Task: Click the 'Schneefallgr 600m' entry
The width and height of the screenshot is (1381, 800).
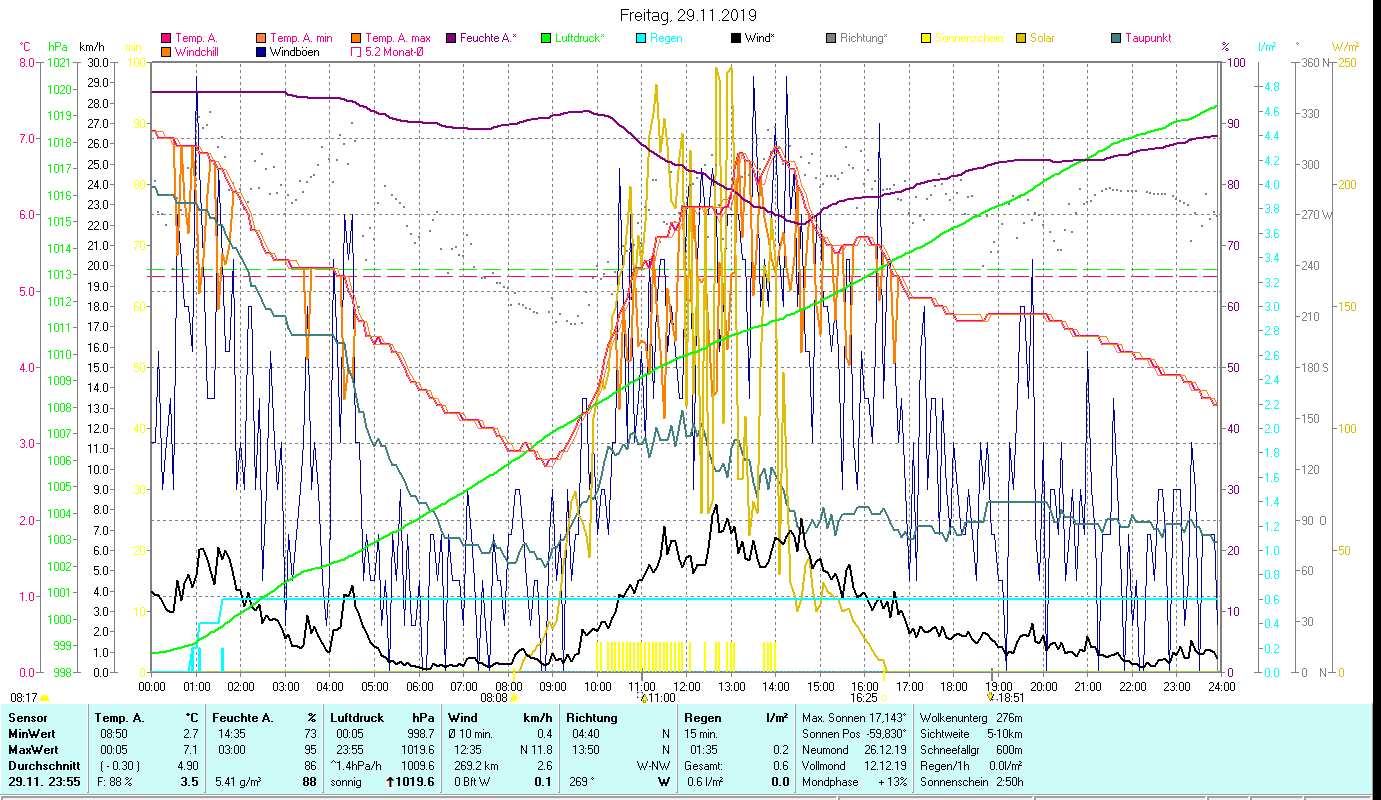Action: tap(971, 750)
